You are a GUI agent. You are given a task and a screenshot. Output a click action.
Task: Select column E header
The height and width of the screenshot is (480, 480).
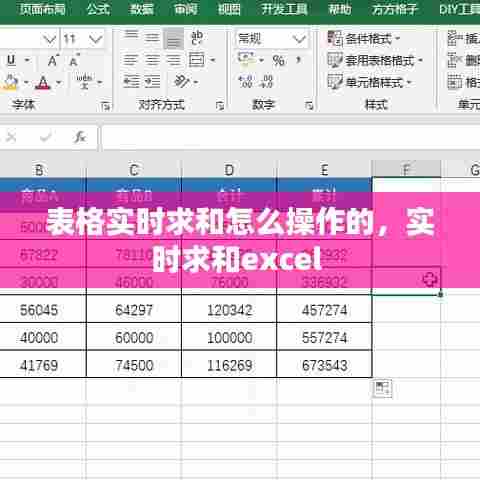(x=324, y=170)
